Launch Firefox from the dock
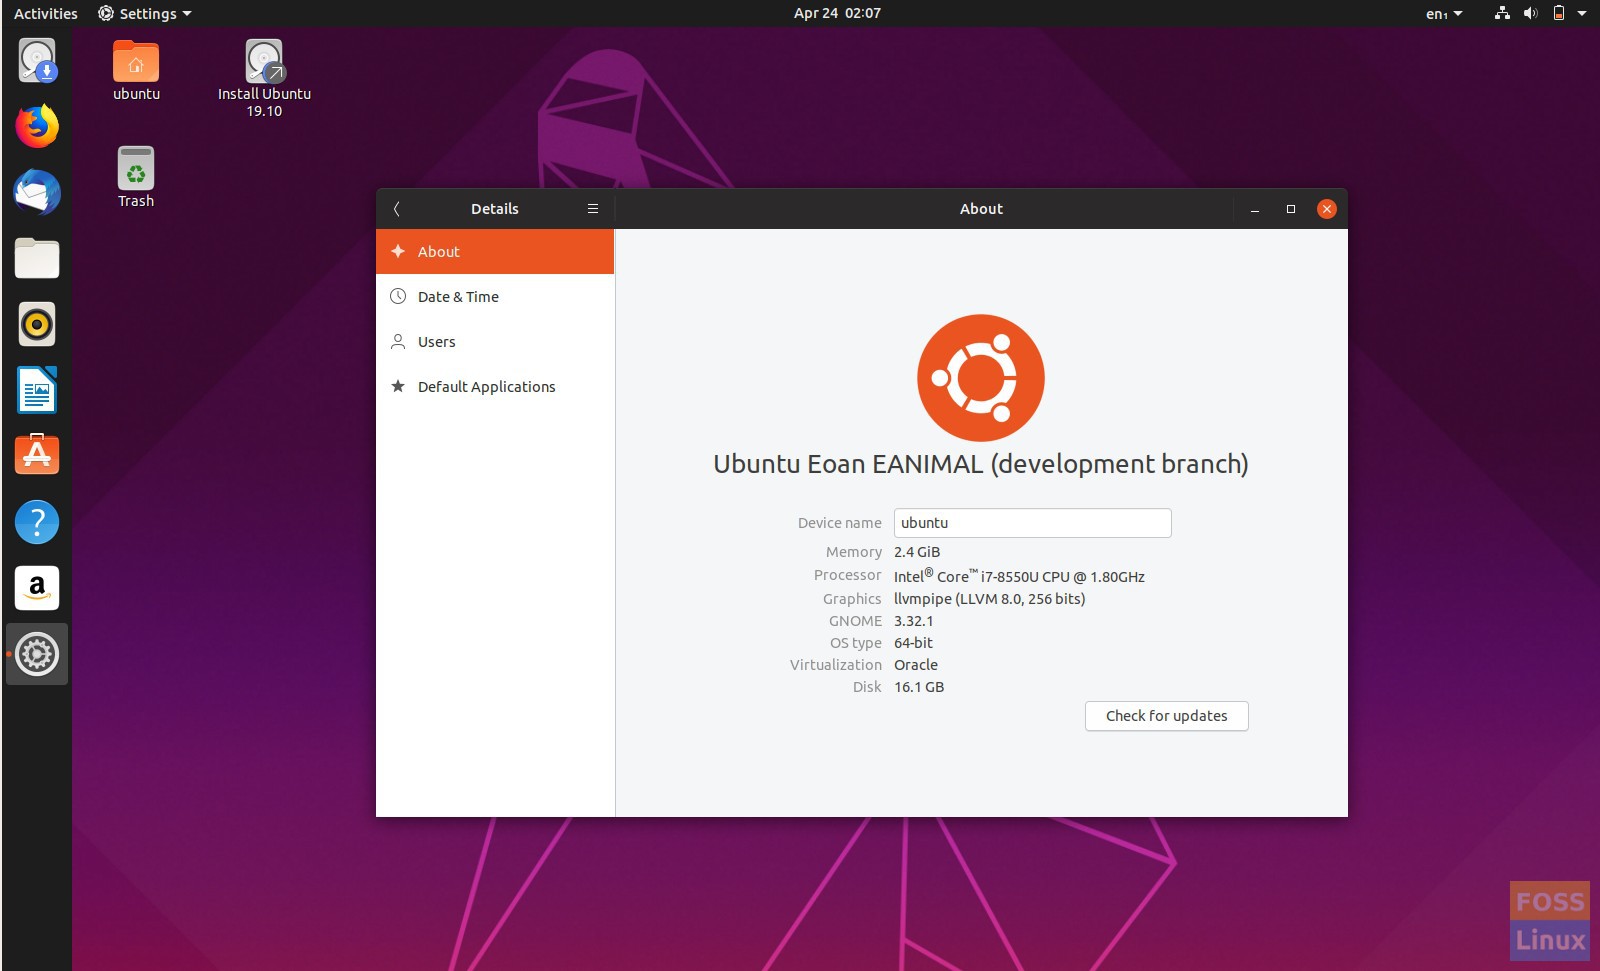1600x971 pixels. 37,127
